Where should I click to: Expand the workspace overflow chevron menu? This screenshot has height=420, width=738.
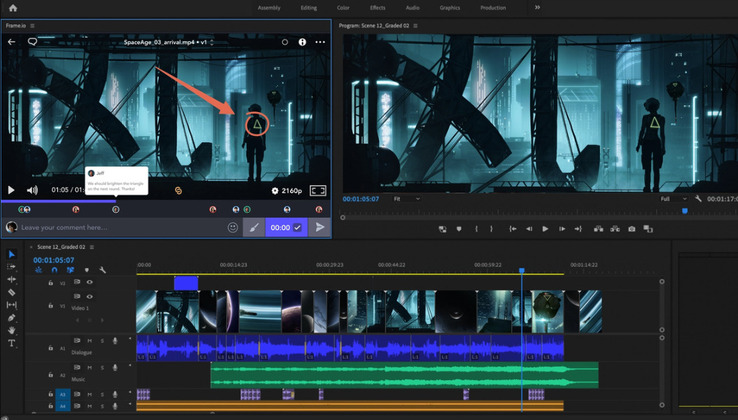click(x=537, y=7)
